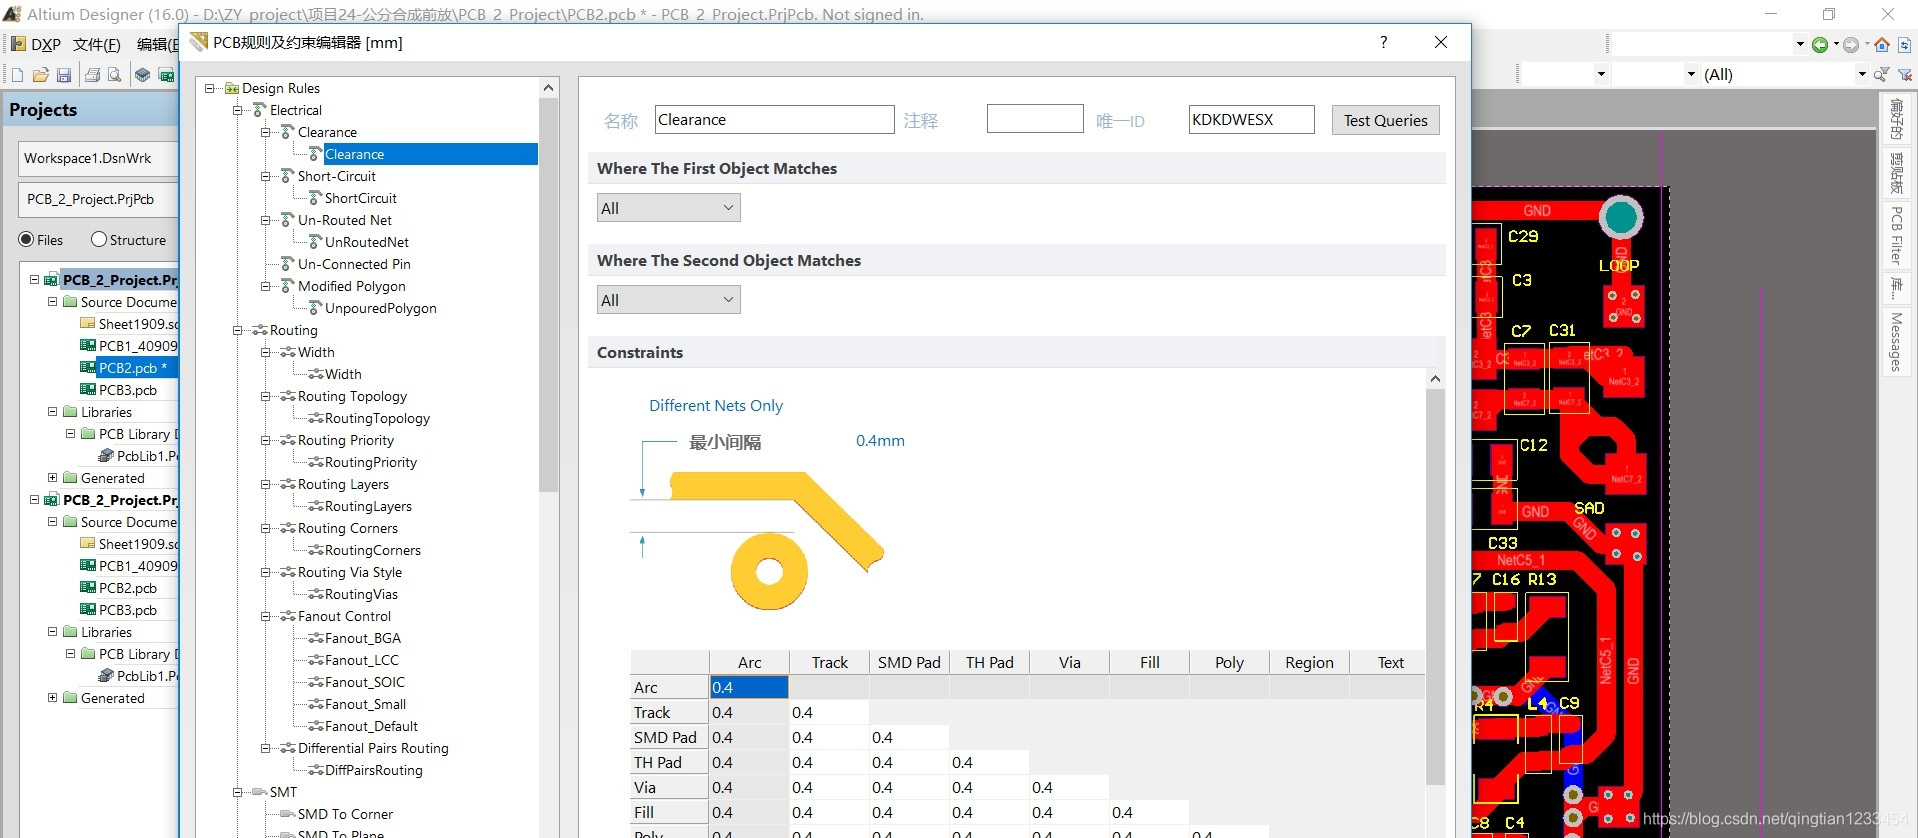Collapse the SMT tree node
This screenshot has height=838, width=1918.
point(238,792)
